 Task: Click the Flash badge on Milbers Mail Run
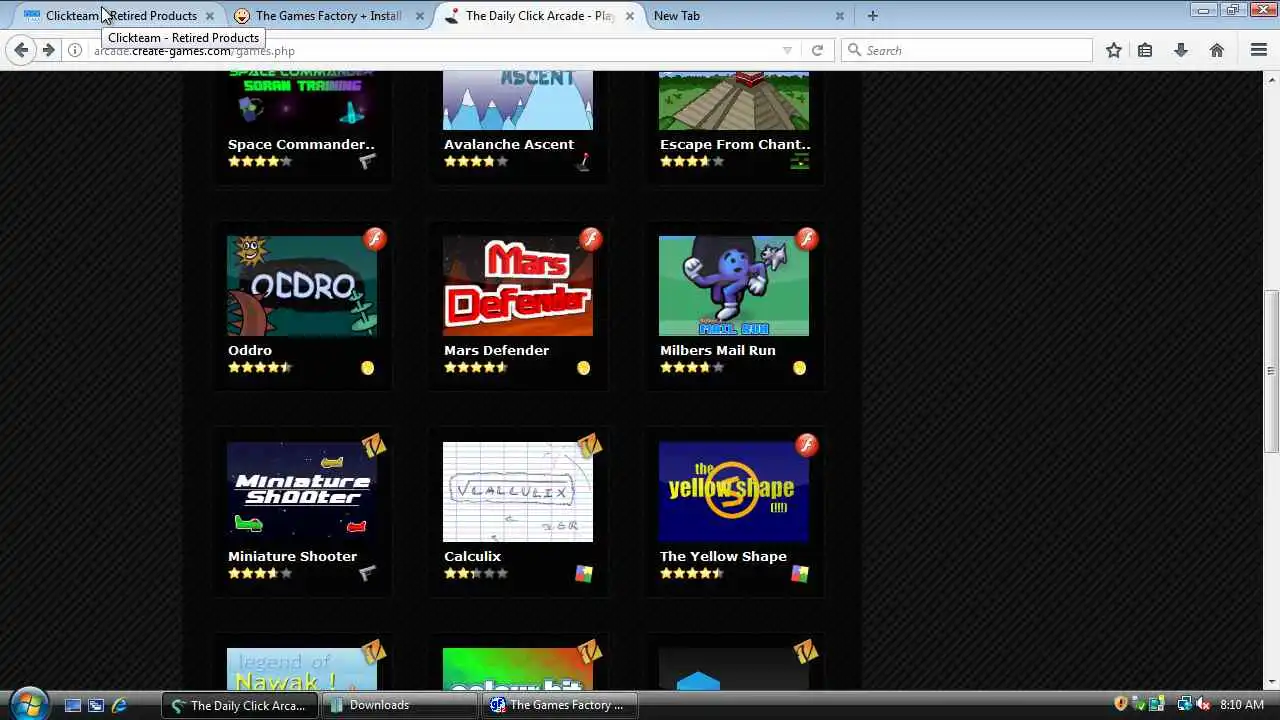pos(807,239)
